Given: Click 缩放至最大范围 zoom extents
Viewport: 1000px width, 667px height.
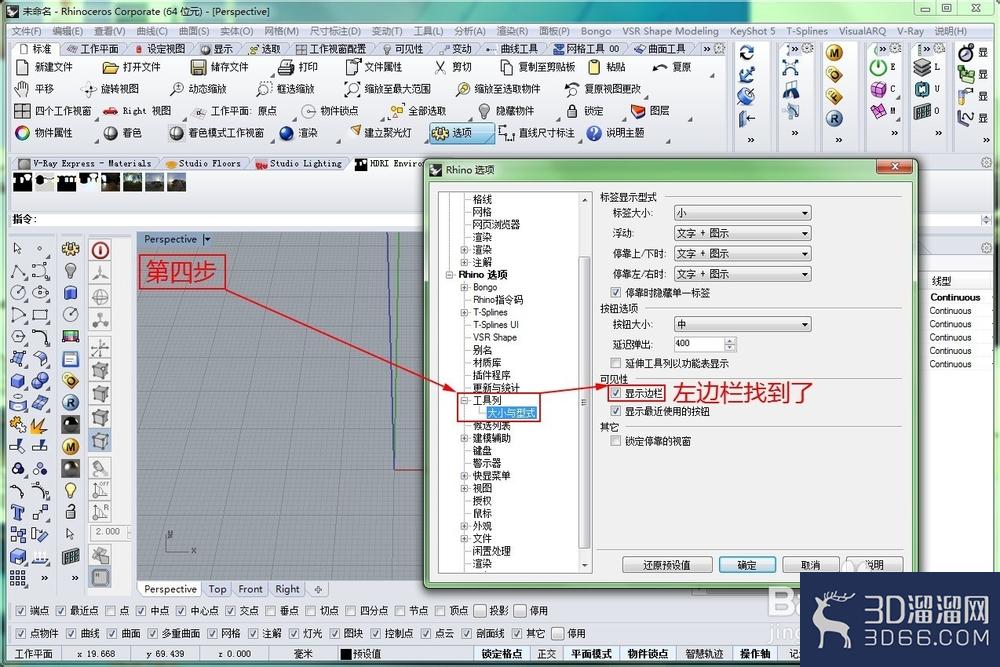Looking at the screenshot, I should (x=352, y=89).
